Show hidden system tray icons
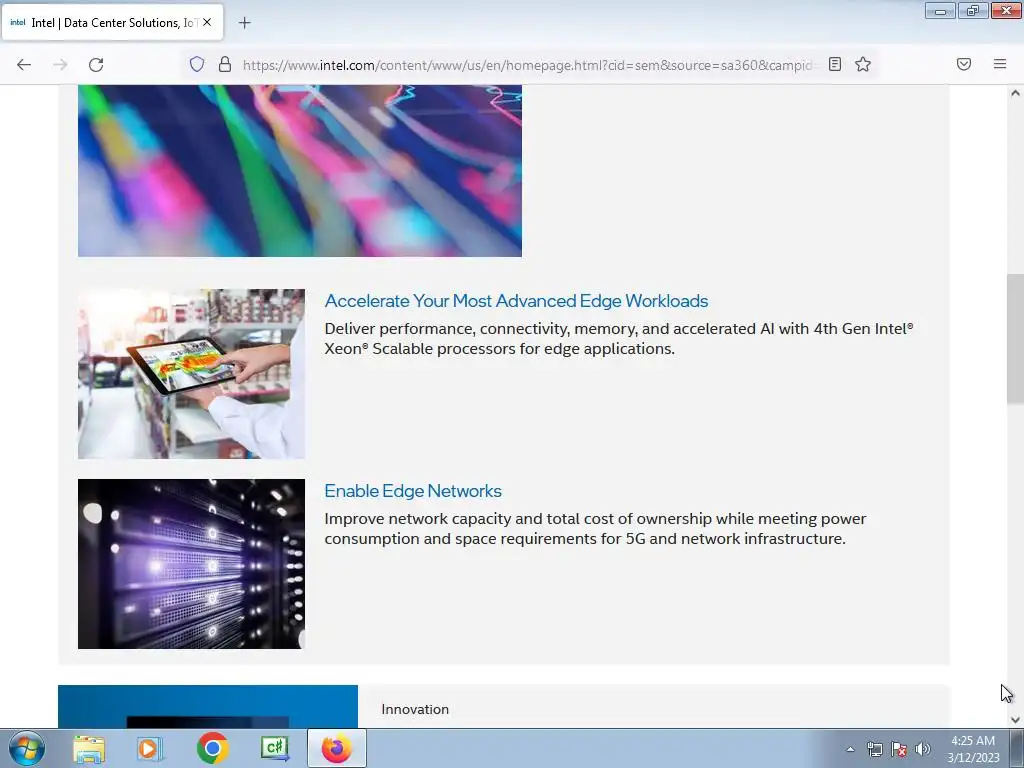This screenshot has height=768, width=1024. 850,749
